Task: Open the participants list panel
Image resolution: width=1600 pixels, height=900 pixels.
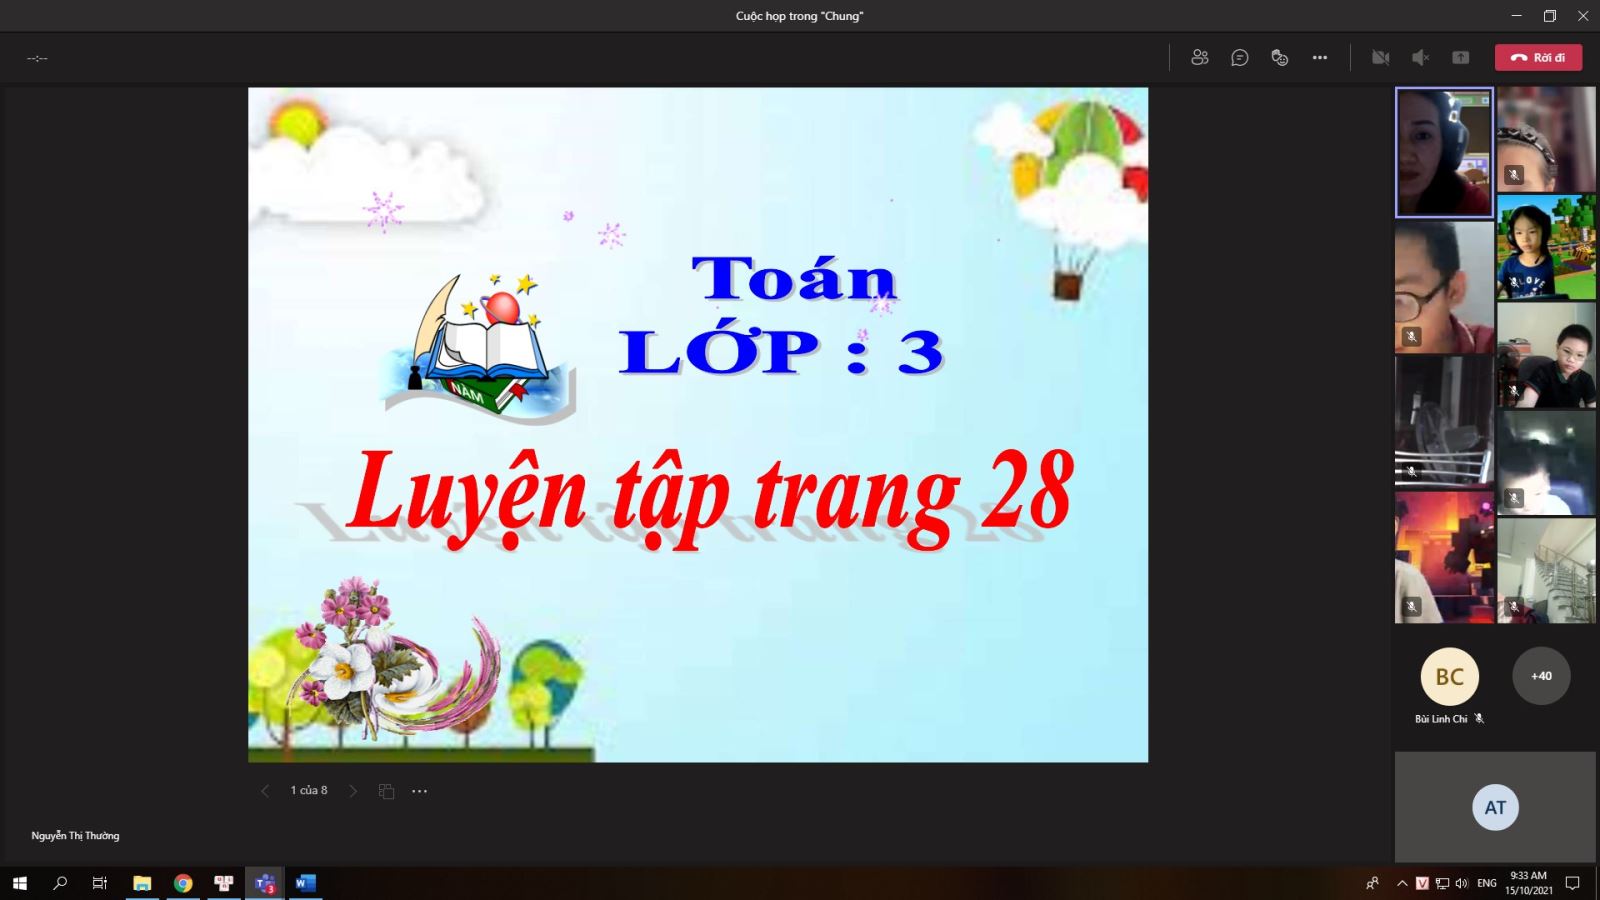Action: [1200, 58]
